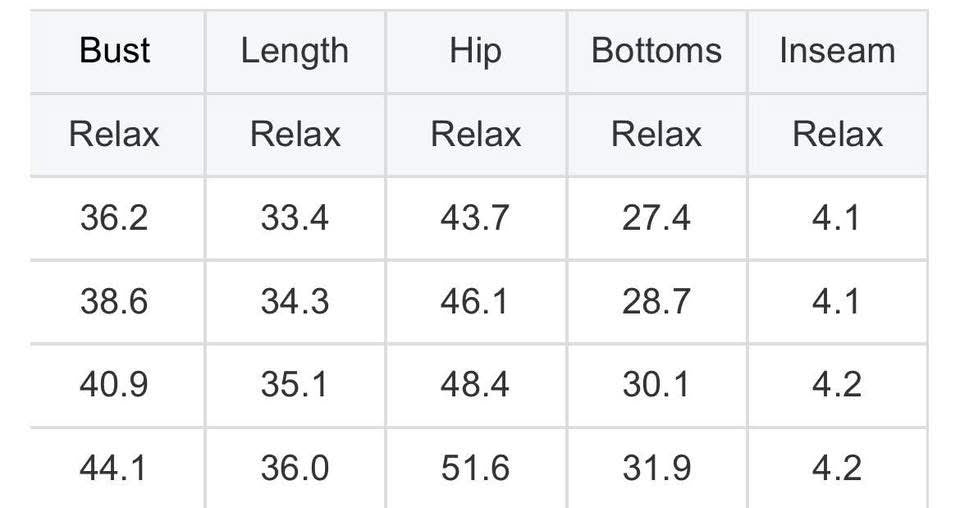This screenshot has height=508, width=960.
Task: Select the Bottoms column header
Action: [656, 51]
